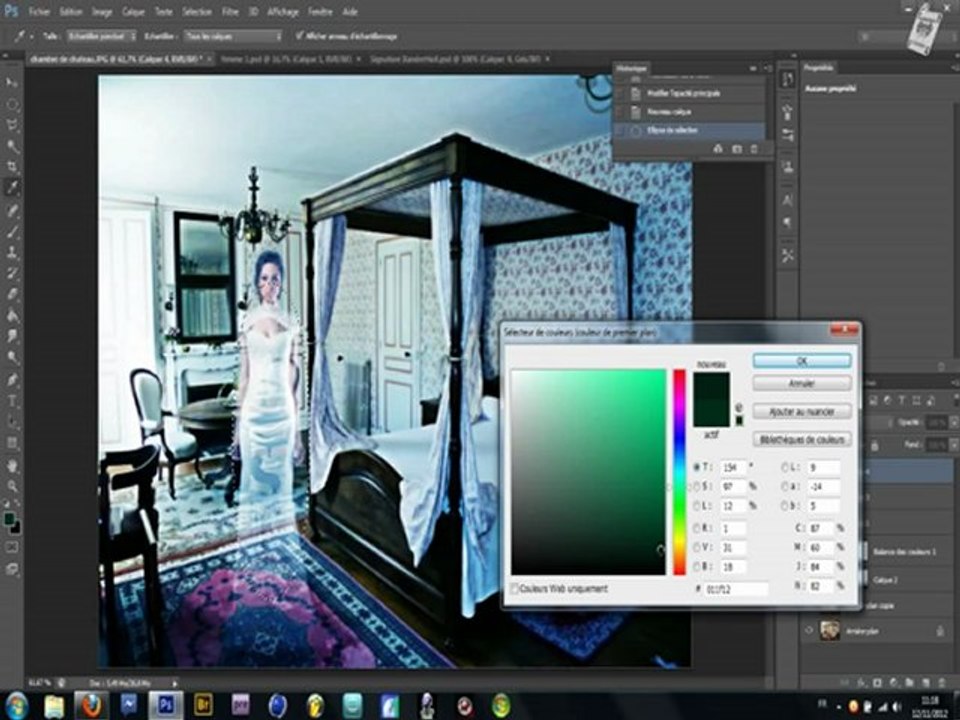Select the B (blue) radio button
This screenshot has width=960, height=720.
(697, 567)
